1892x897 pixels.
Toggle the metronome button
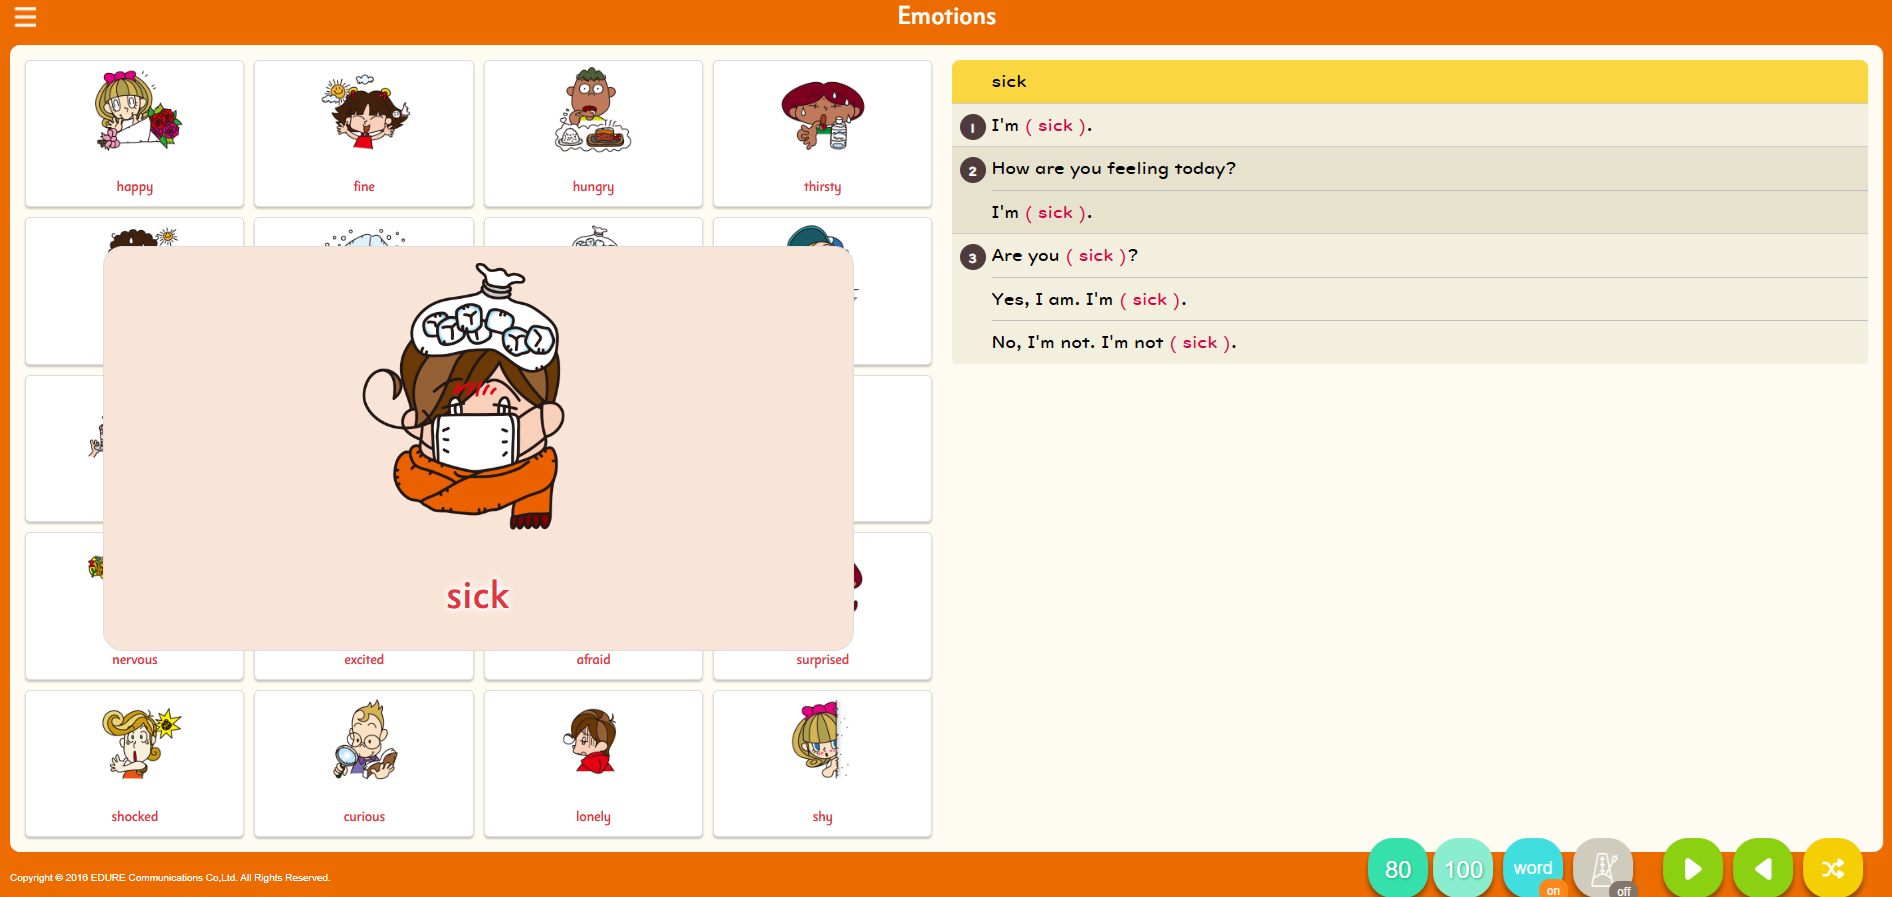pyautogui.click(x=1603, y=868)
